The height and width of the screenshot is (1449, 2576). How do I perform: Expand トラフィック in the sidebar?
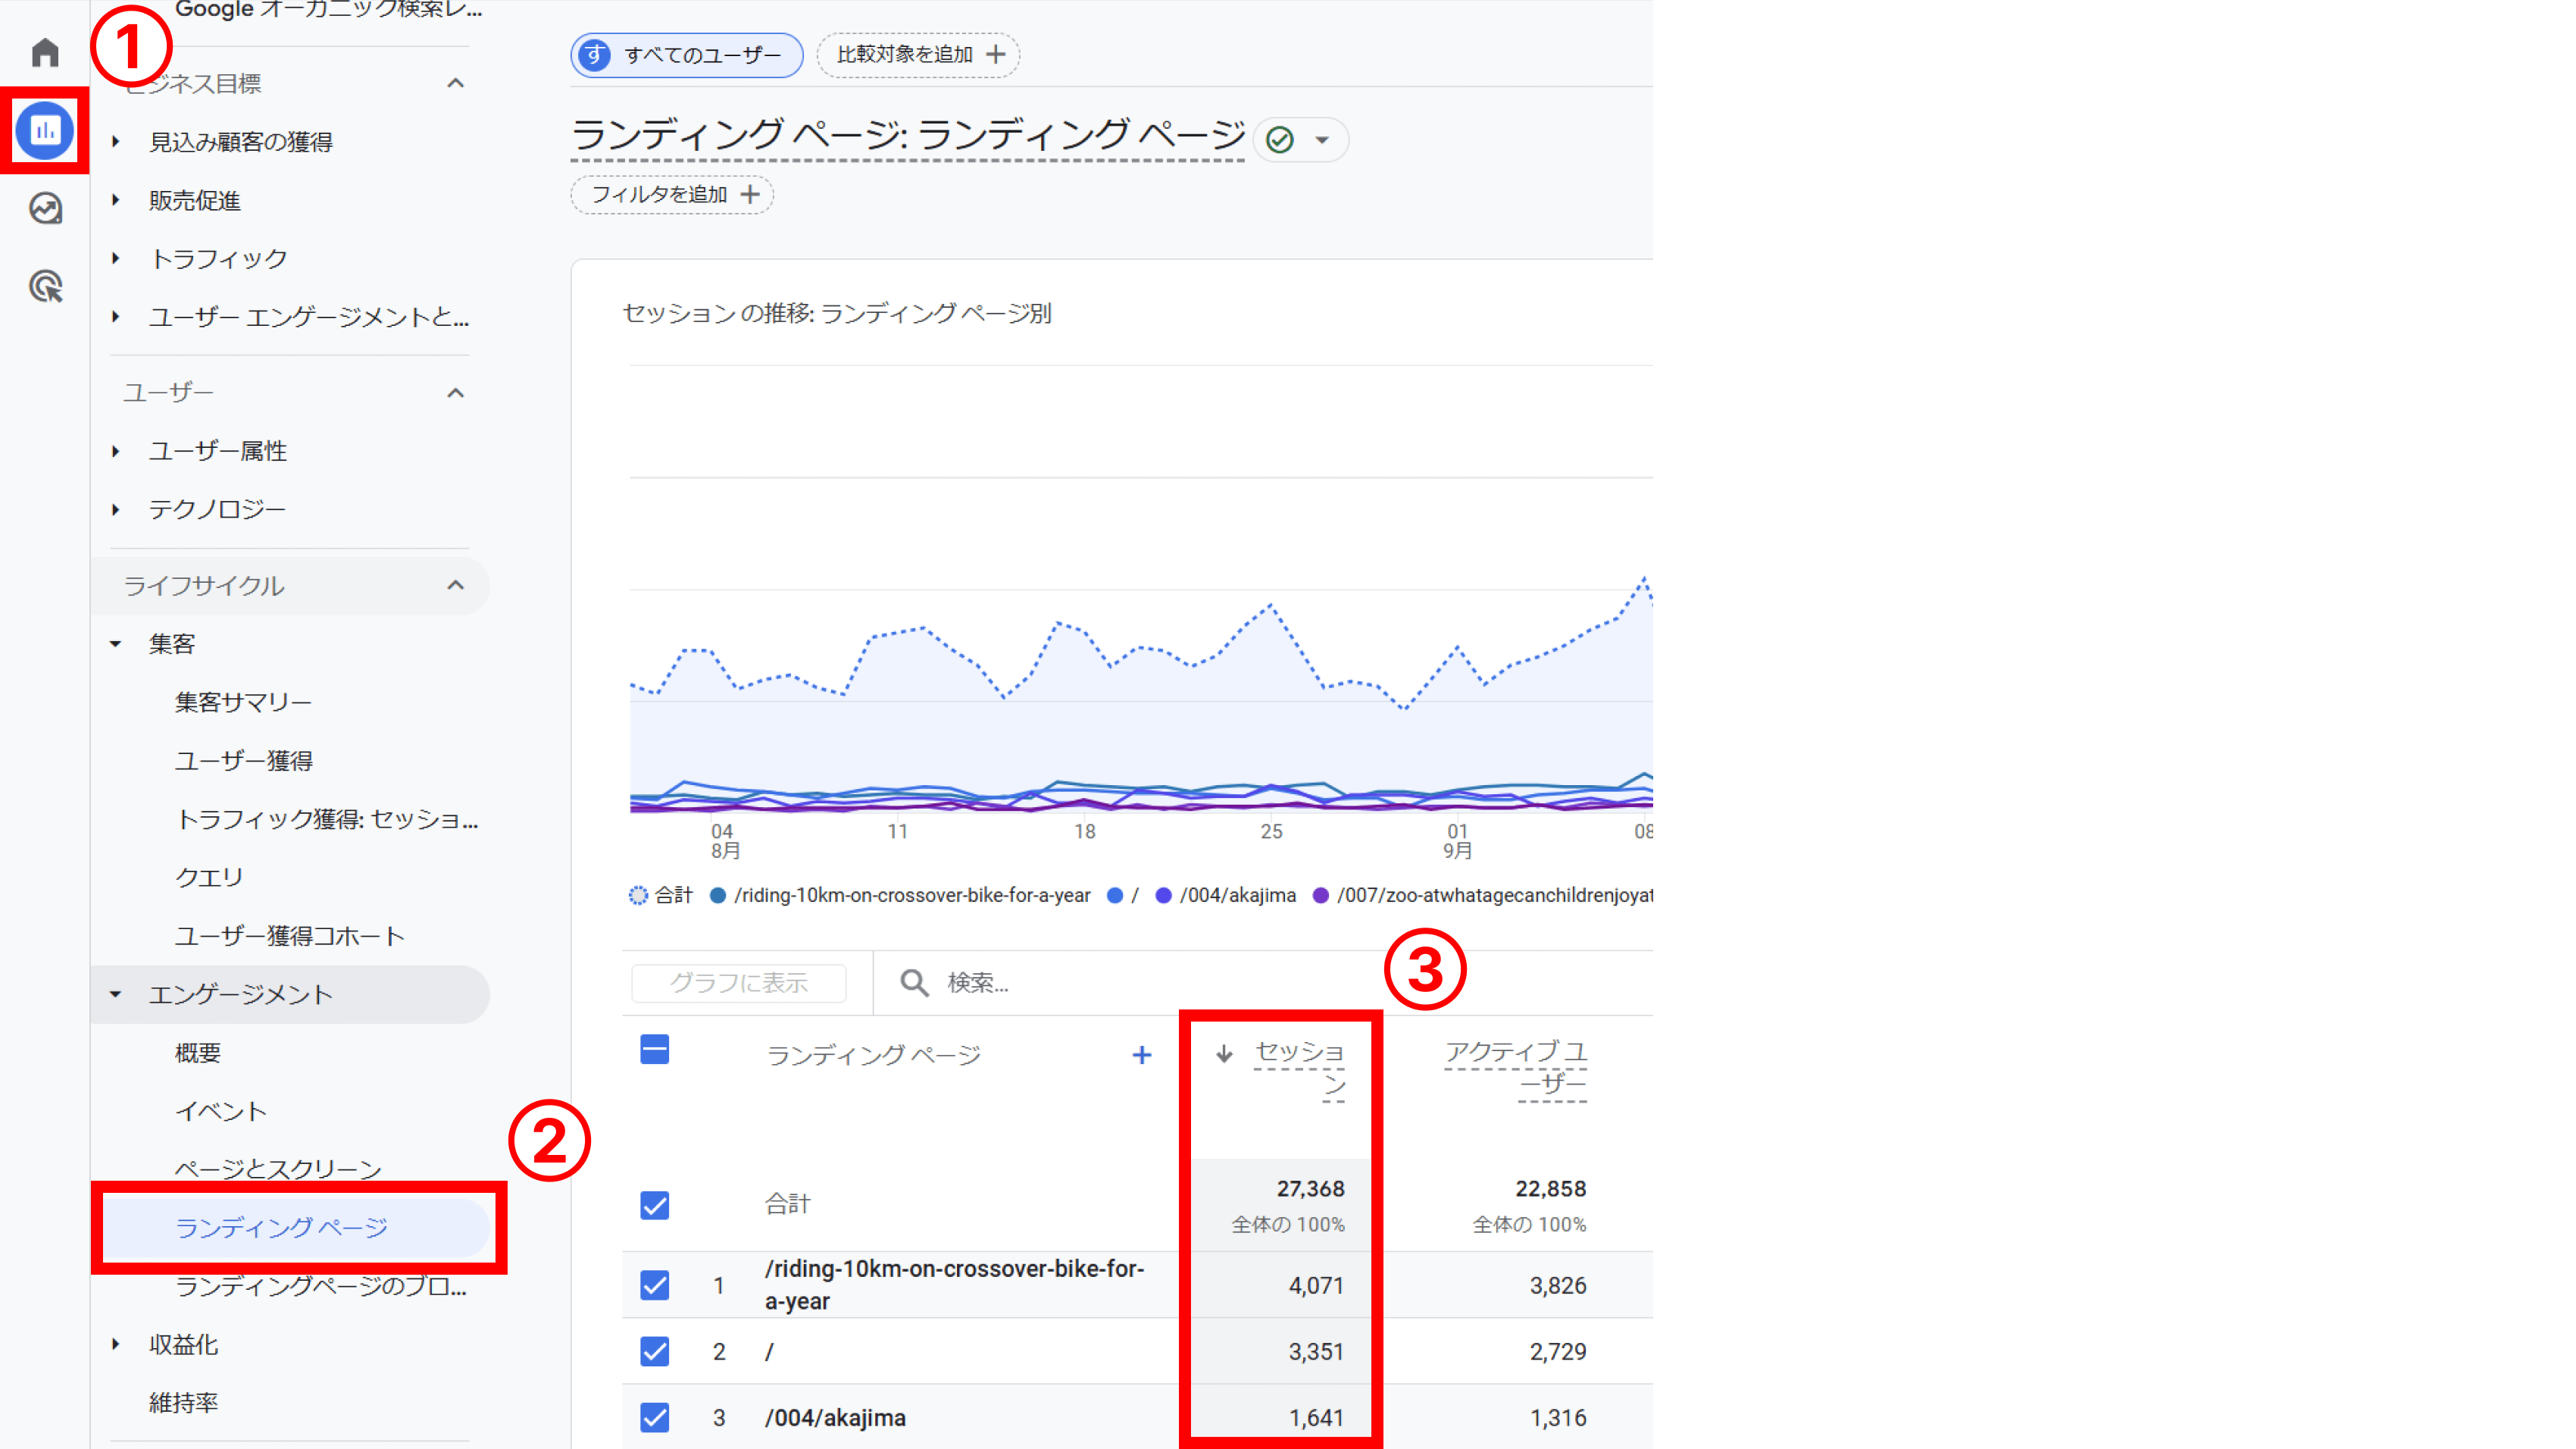pyautogui.click(x=116, y=258)
